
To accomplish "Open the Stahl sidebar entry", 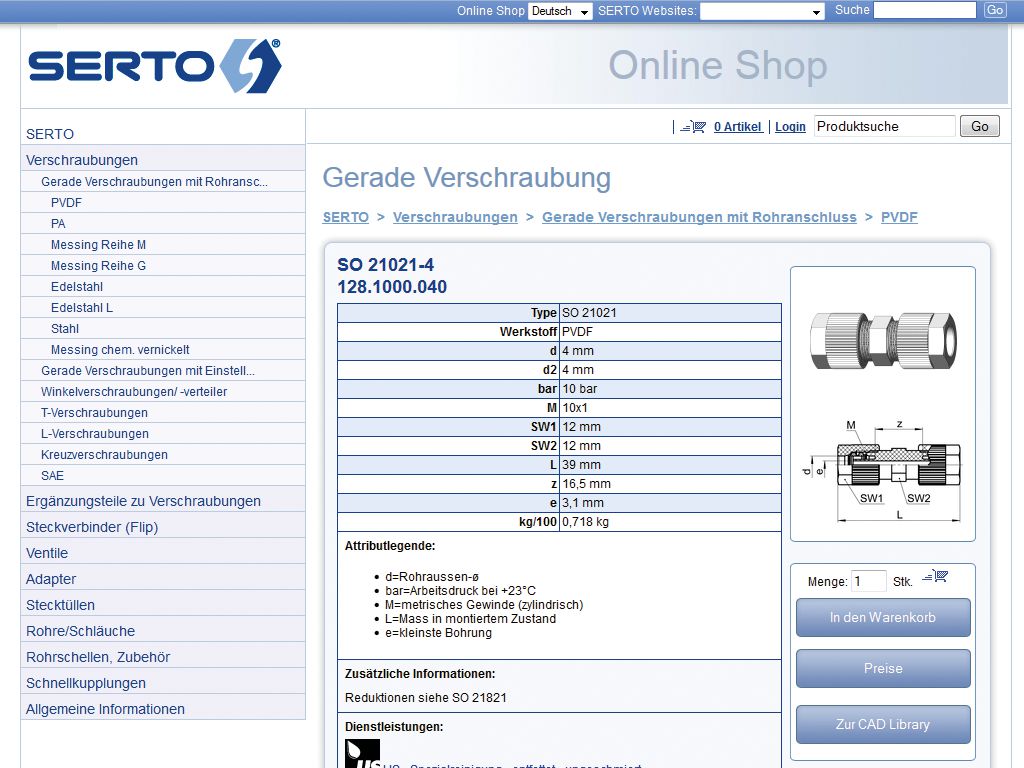I will [65, 328].
